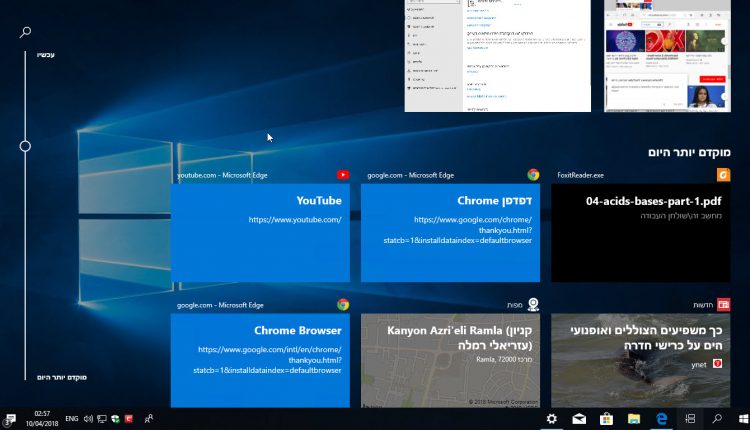Click Chrome icon above Chrome Browser card

pos(343,305)
